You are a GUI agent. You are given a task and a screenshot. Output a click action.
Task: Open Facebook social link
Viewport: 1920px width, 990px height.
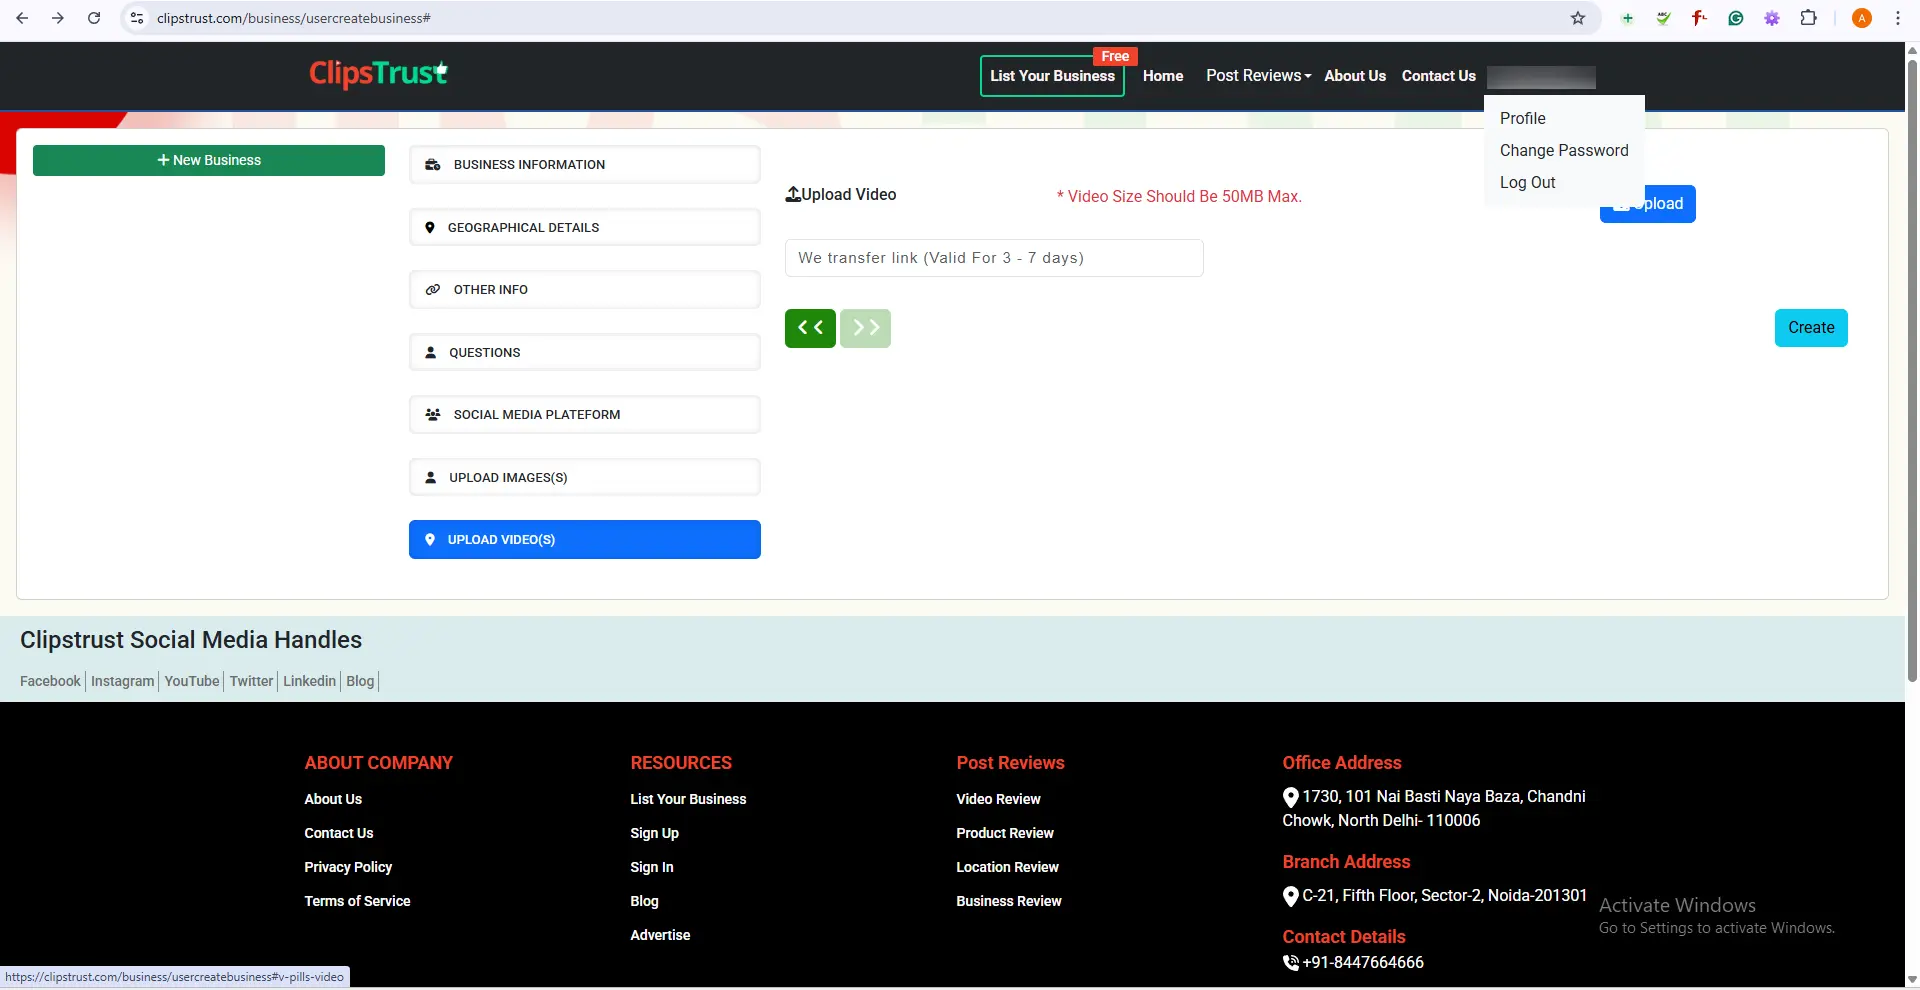tap(50, 681)
